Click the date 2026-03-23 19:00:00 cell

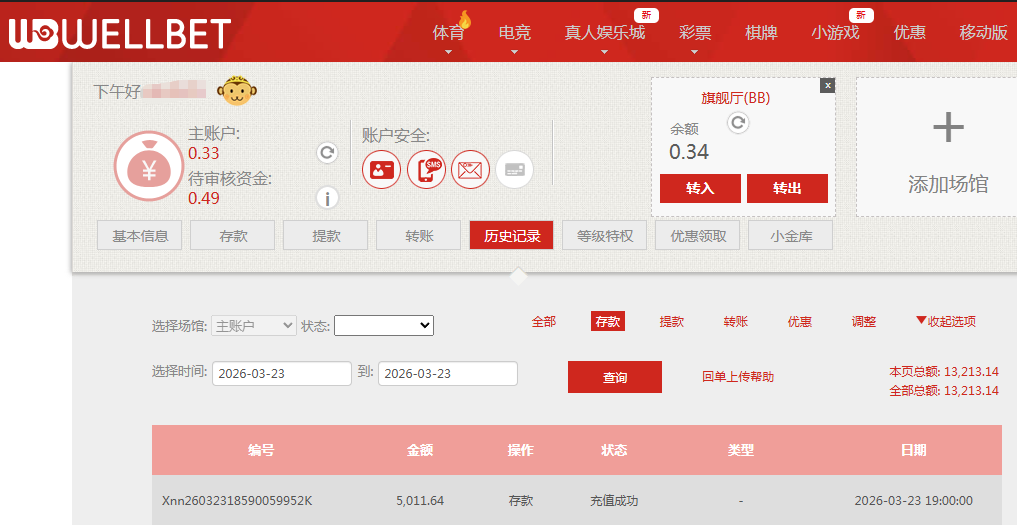(x=913, y=501)
